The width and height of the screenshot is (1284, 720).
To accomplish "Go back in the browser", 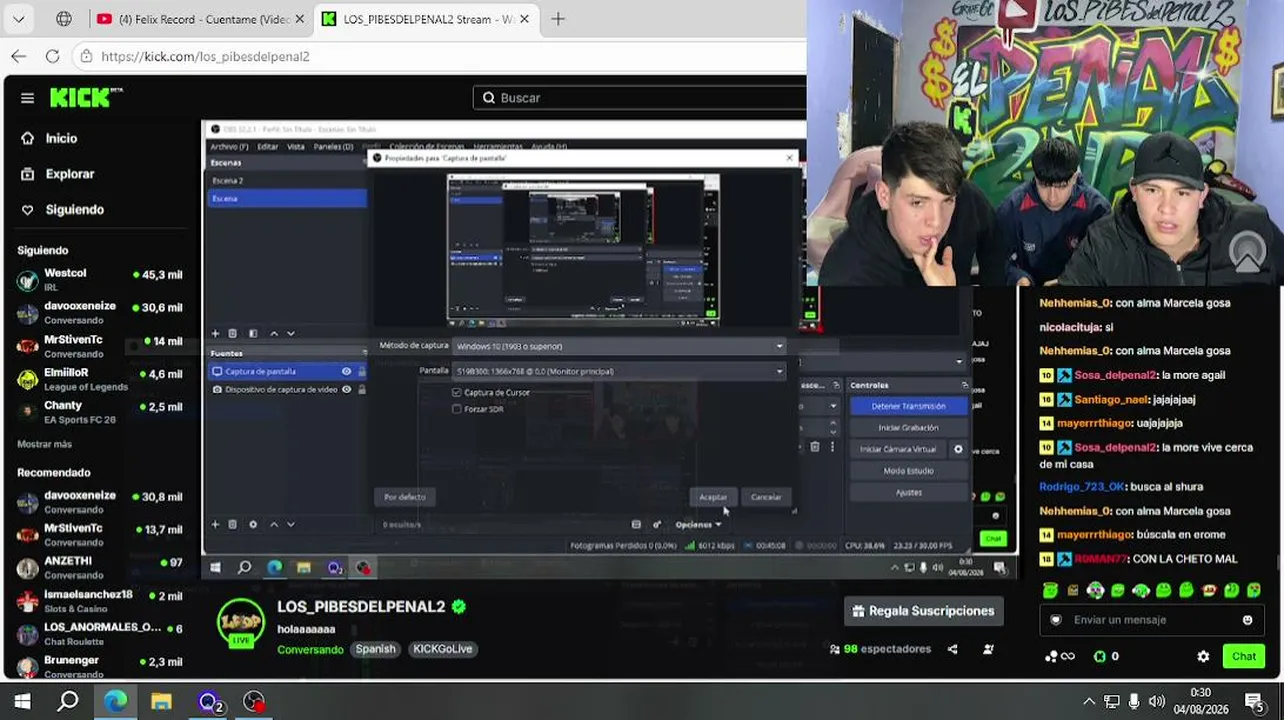I will [19, 56].
